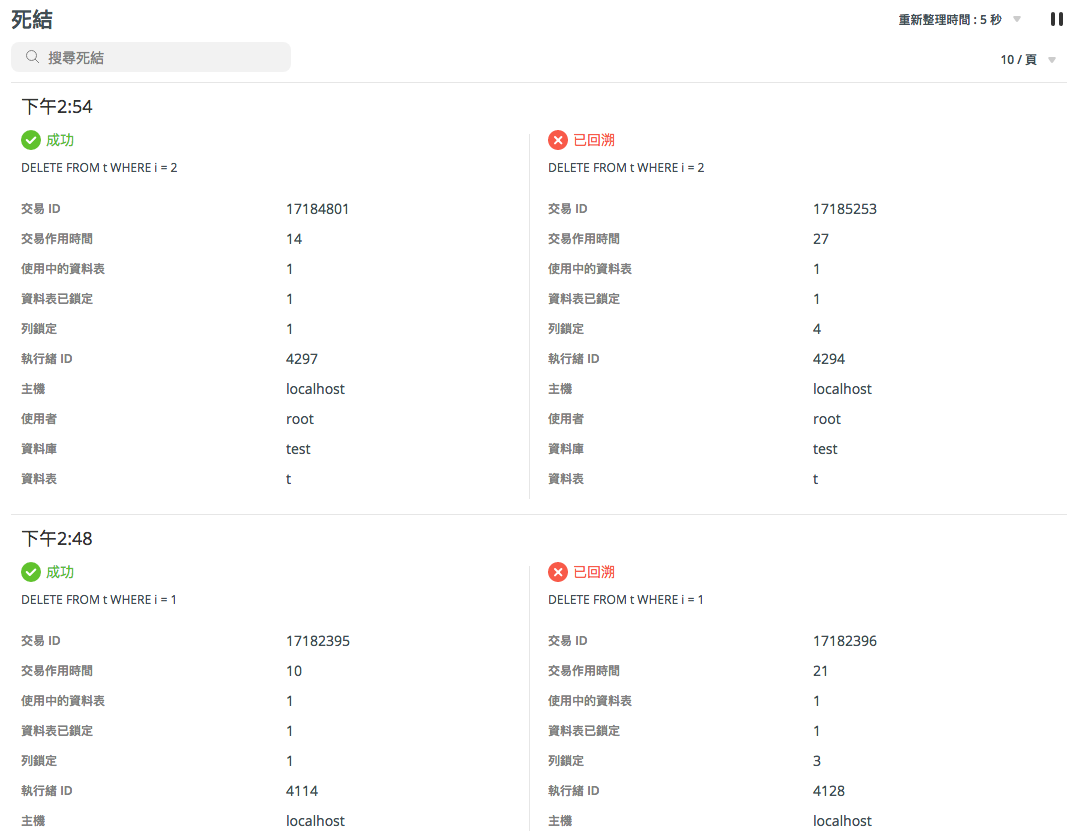Click transaction ID value 17185253
Viewport: 1076px width, 831px height.
click(x=844, y=209)
